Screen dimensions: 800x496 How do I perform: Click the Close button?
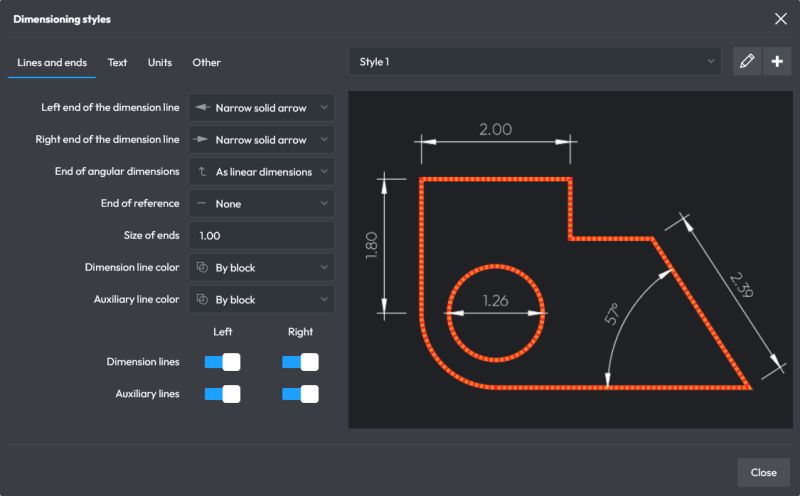coord(763,473)
